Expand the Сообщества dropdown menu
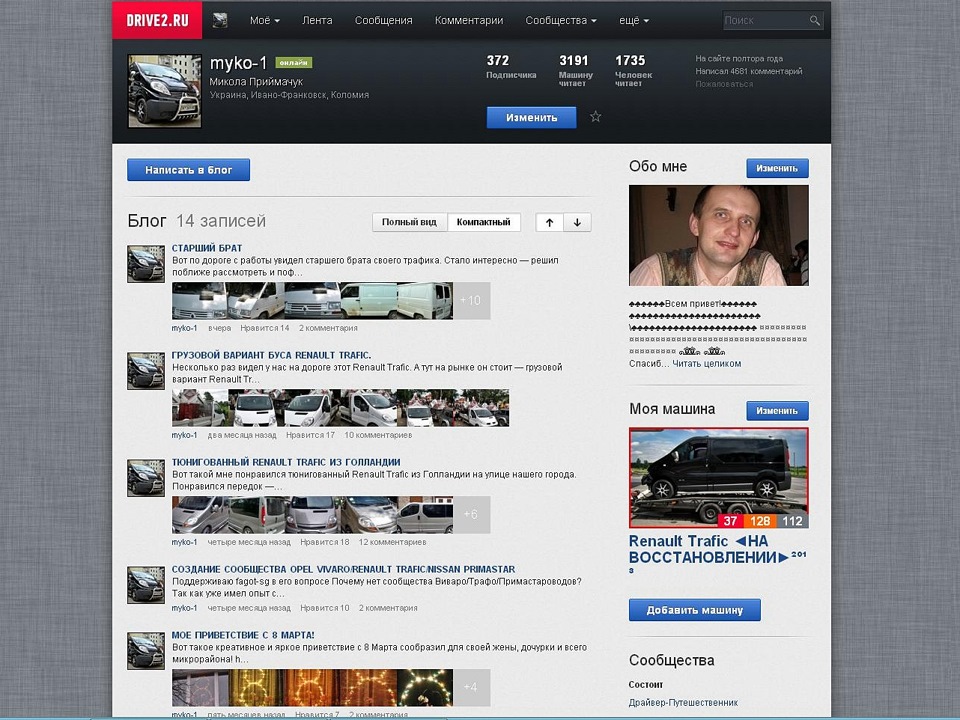 (561, 20)
